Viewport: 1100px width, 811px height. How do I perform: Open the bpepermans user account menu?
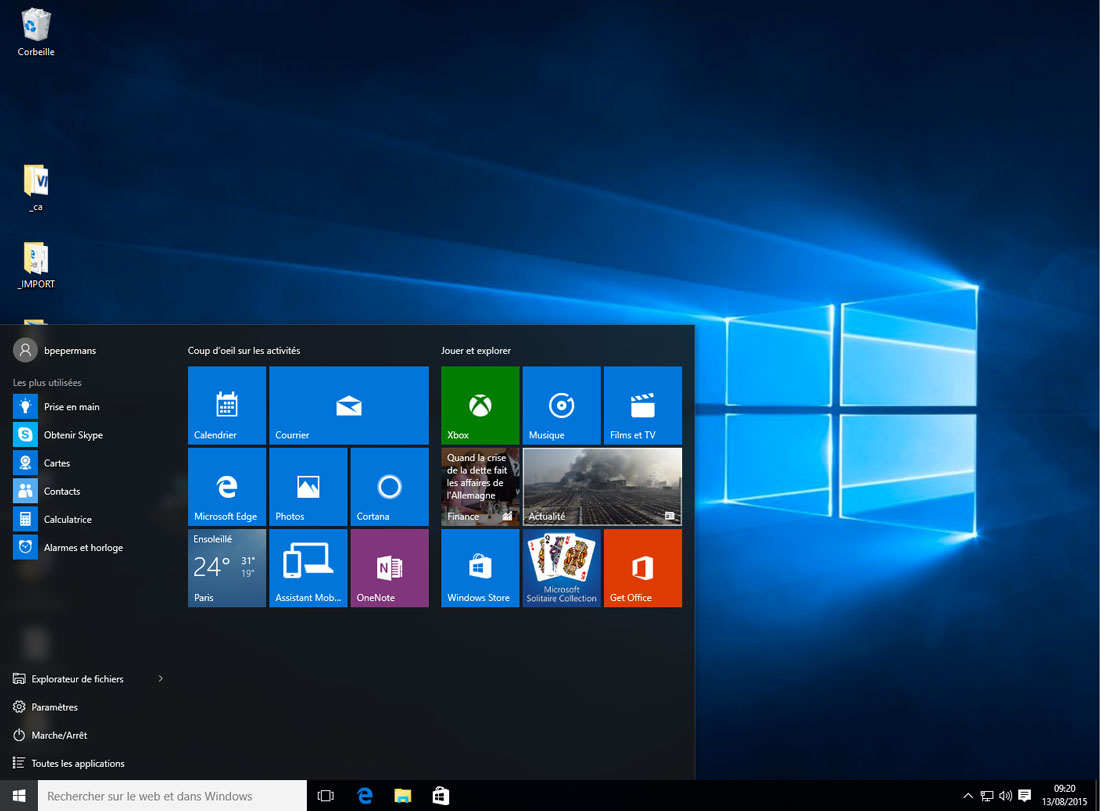click(55, 350)
